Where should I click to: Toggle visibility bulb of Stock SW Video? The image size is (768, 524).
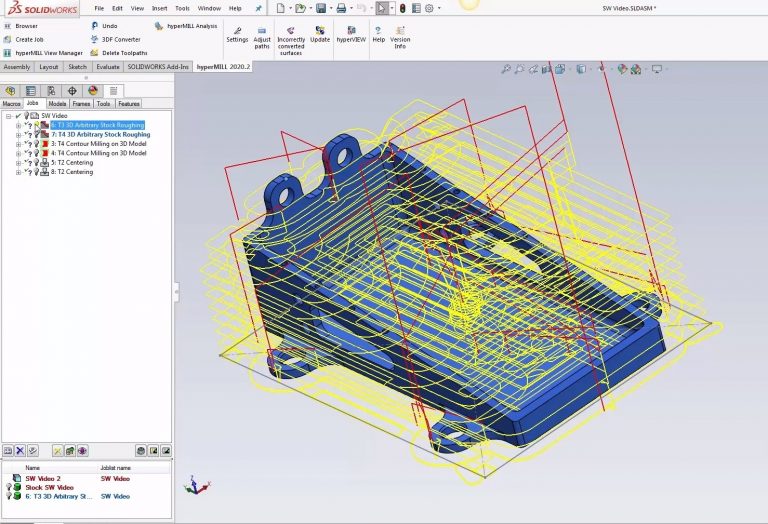click(9, 487)
